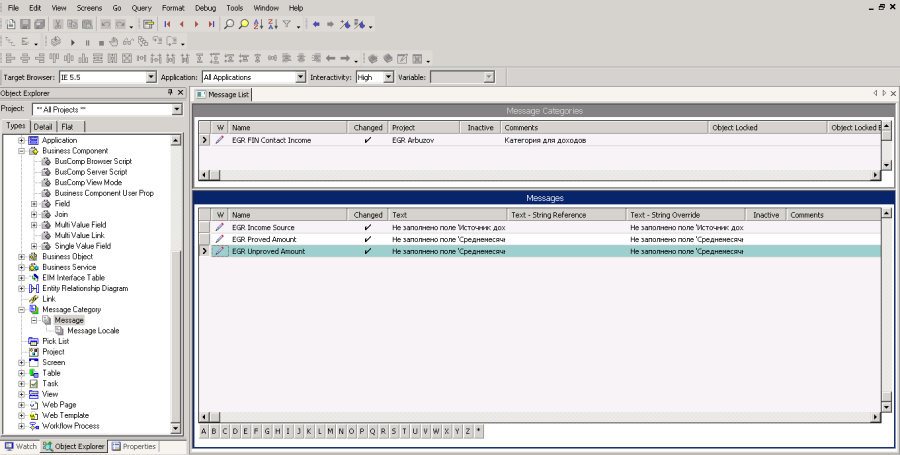Sort descending with the Z-A icon
This screenshot has width=900, height=455.
coord(272,24)
